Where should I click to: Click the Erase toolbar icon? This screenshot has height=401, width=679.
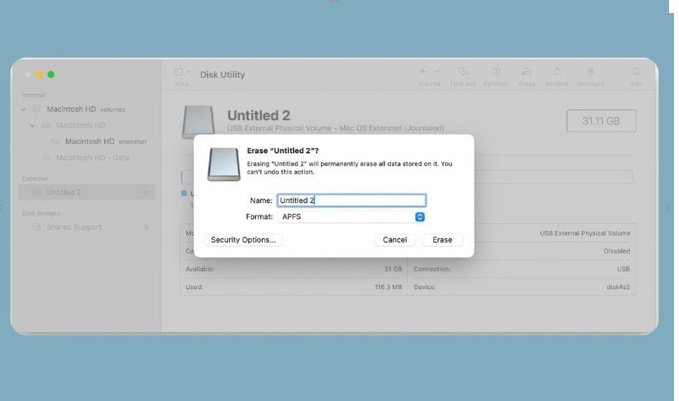[526, 74]
